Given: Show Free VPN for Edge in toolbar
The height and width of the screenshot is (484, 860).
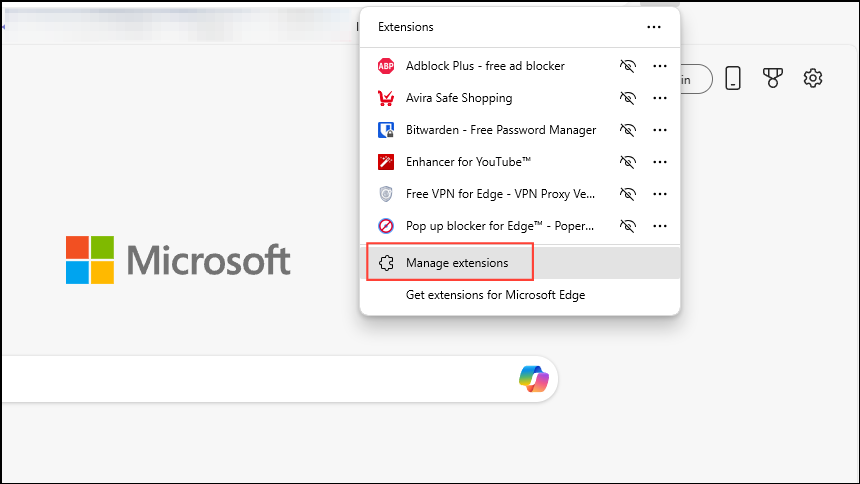Looking at the screenshot, I should (x=628, y=194).
